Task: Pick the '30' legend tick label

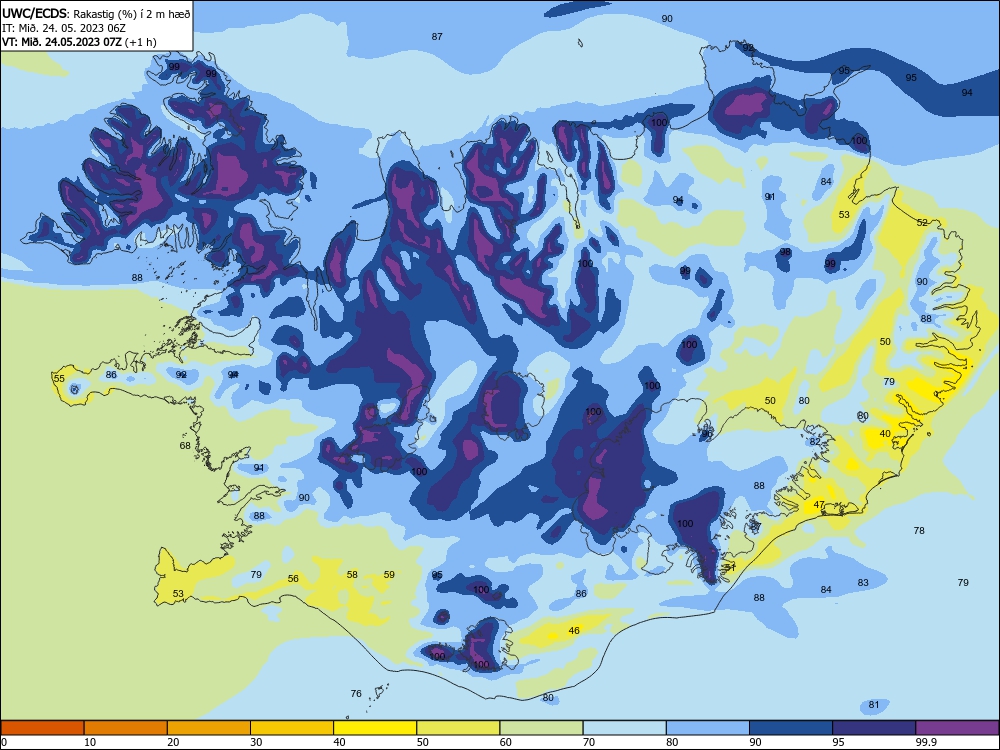Action: click(x=256, y=742)
